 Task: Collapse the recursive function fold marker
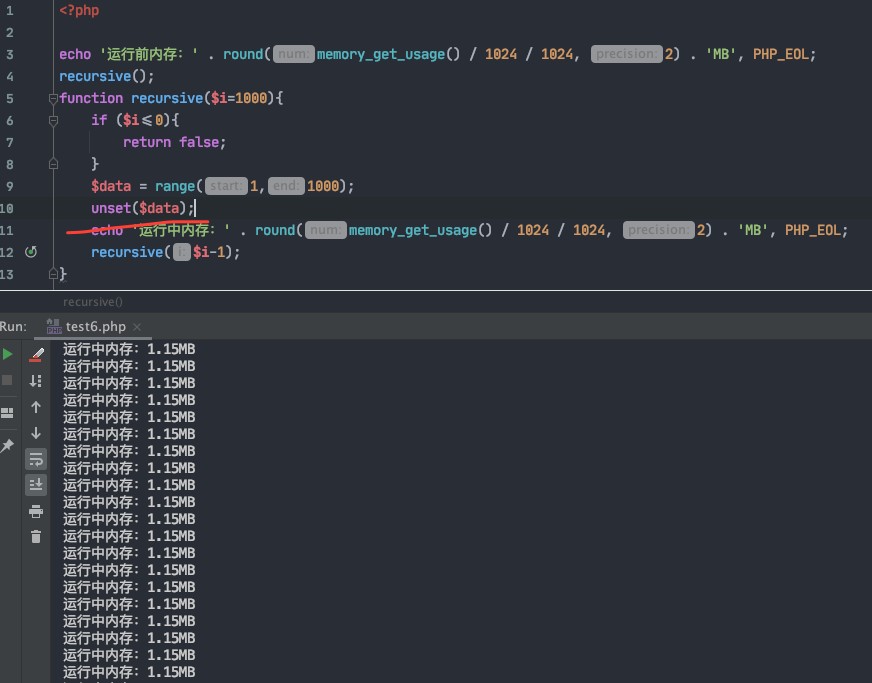[x=53, y=98]
